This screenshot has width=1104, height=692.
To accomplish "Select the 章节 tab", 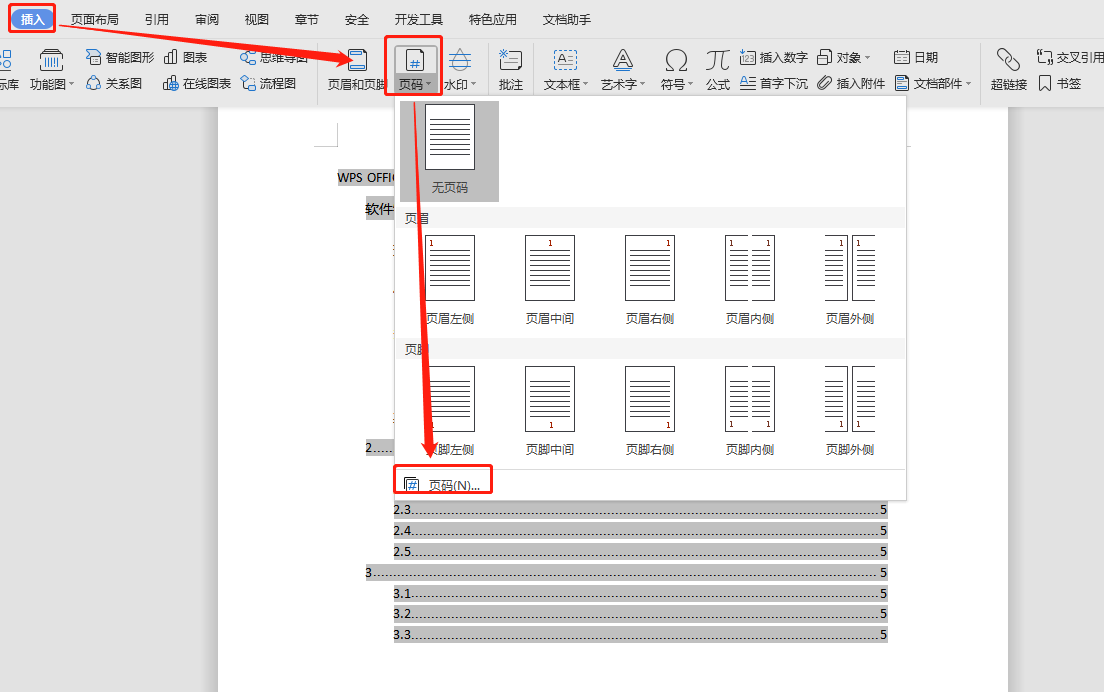I will [x=306, y=20].
